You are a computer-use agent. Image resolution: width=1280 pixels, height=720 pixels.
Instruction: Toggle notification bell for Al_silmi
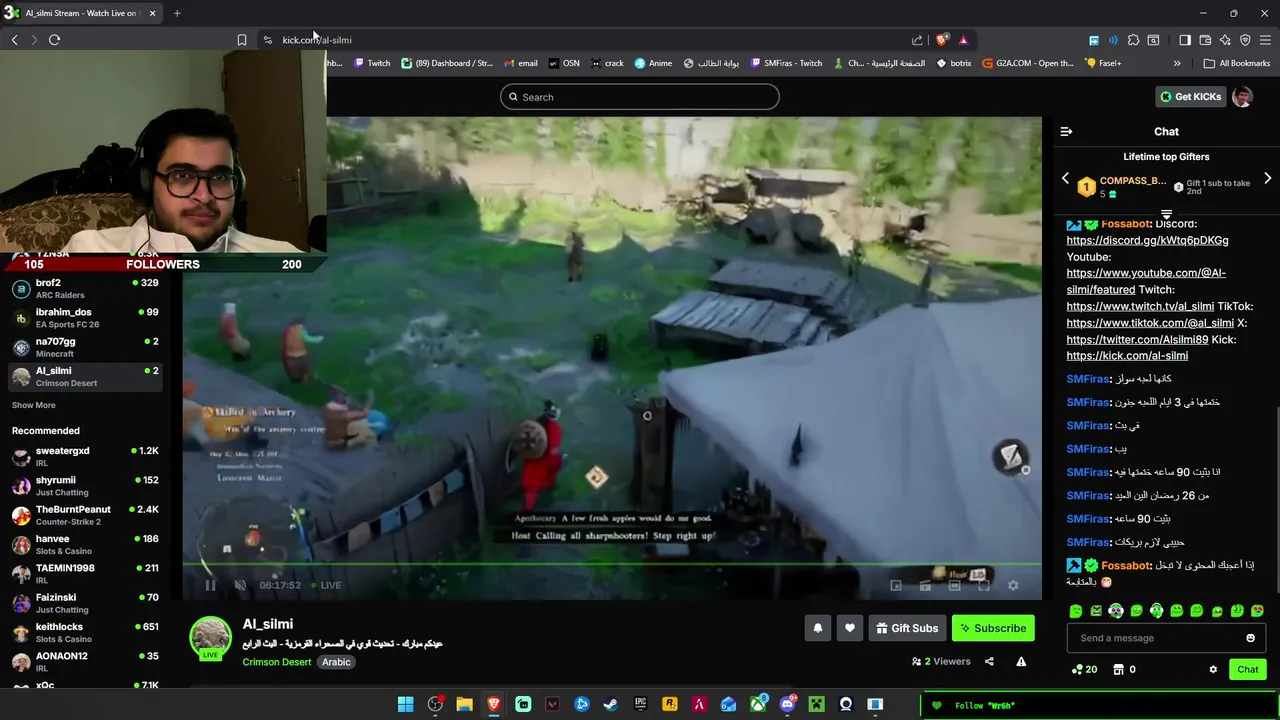click(x=817, y=628)
